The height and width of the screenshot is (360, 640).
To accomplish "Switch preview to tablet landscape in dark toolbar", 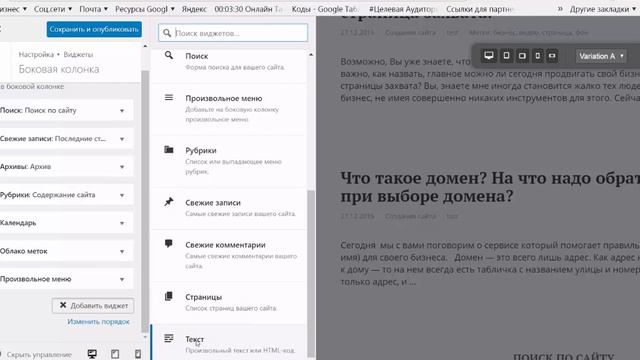I will [522, 56].
